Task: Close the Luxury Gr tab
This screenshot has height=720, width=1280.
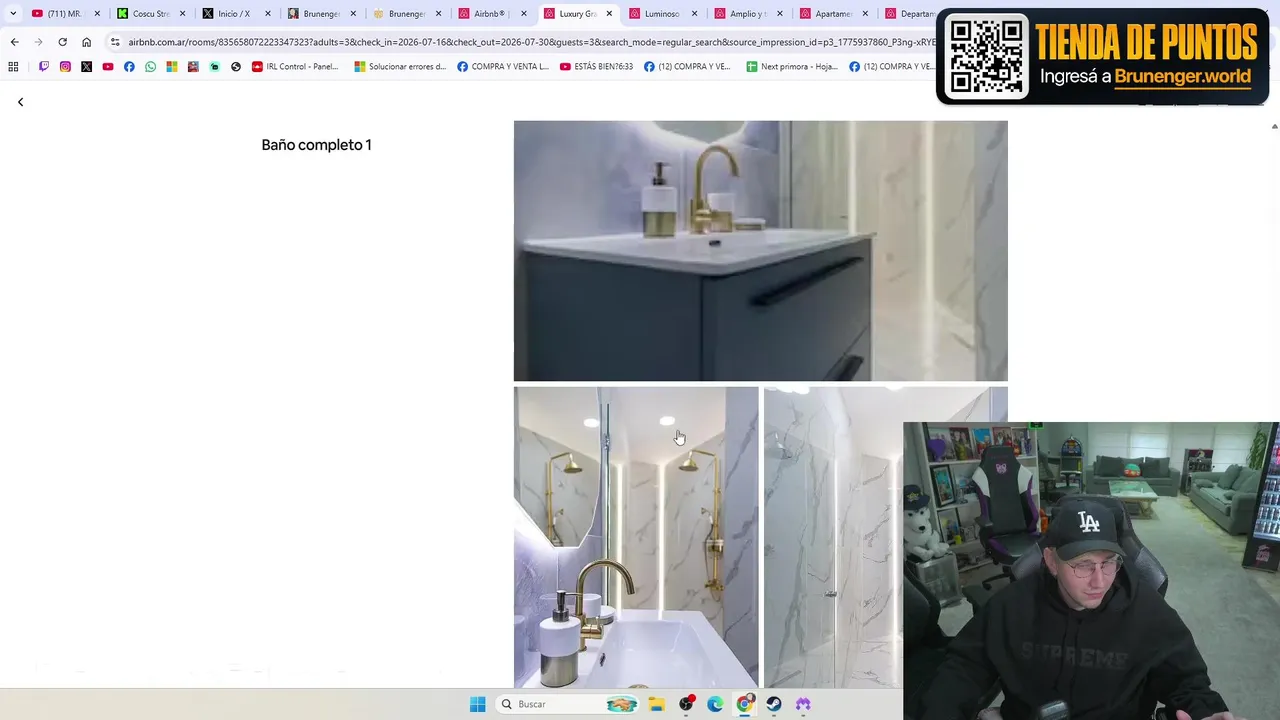Action: tap(609, 14)
